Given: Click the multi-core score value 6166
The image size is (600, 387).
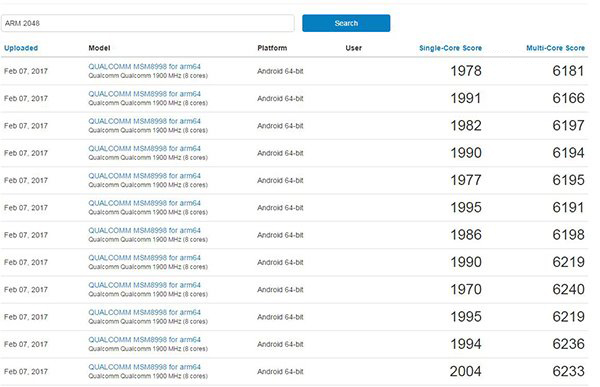Looking at the screenshot, I should pos(568,98).
